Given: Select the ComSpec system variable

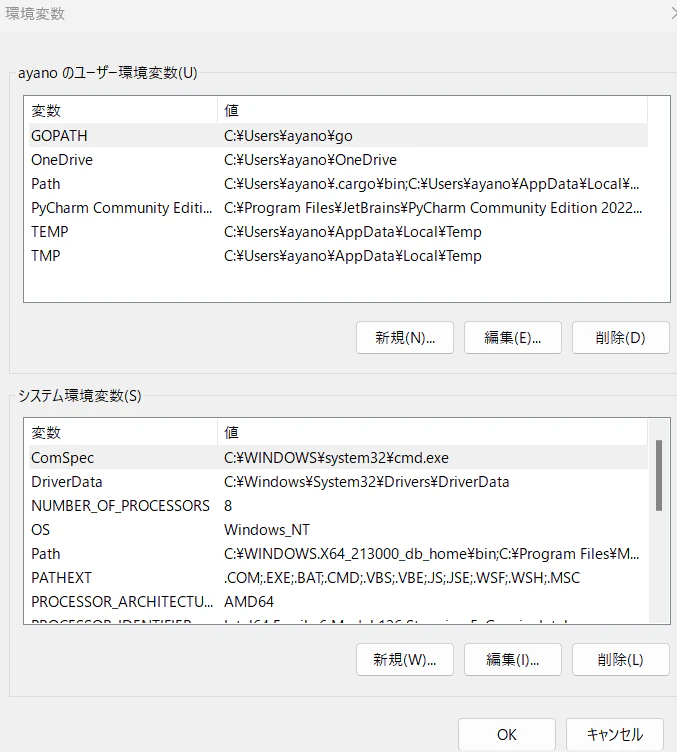Looking at the screenshot, I should click(x=338, y=458).
